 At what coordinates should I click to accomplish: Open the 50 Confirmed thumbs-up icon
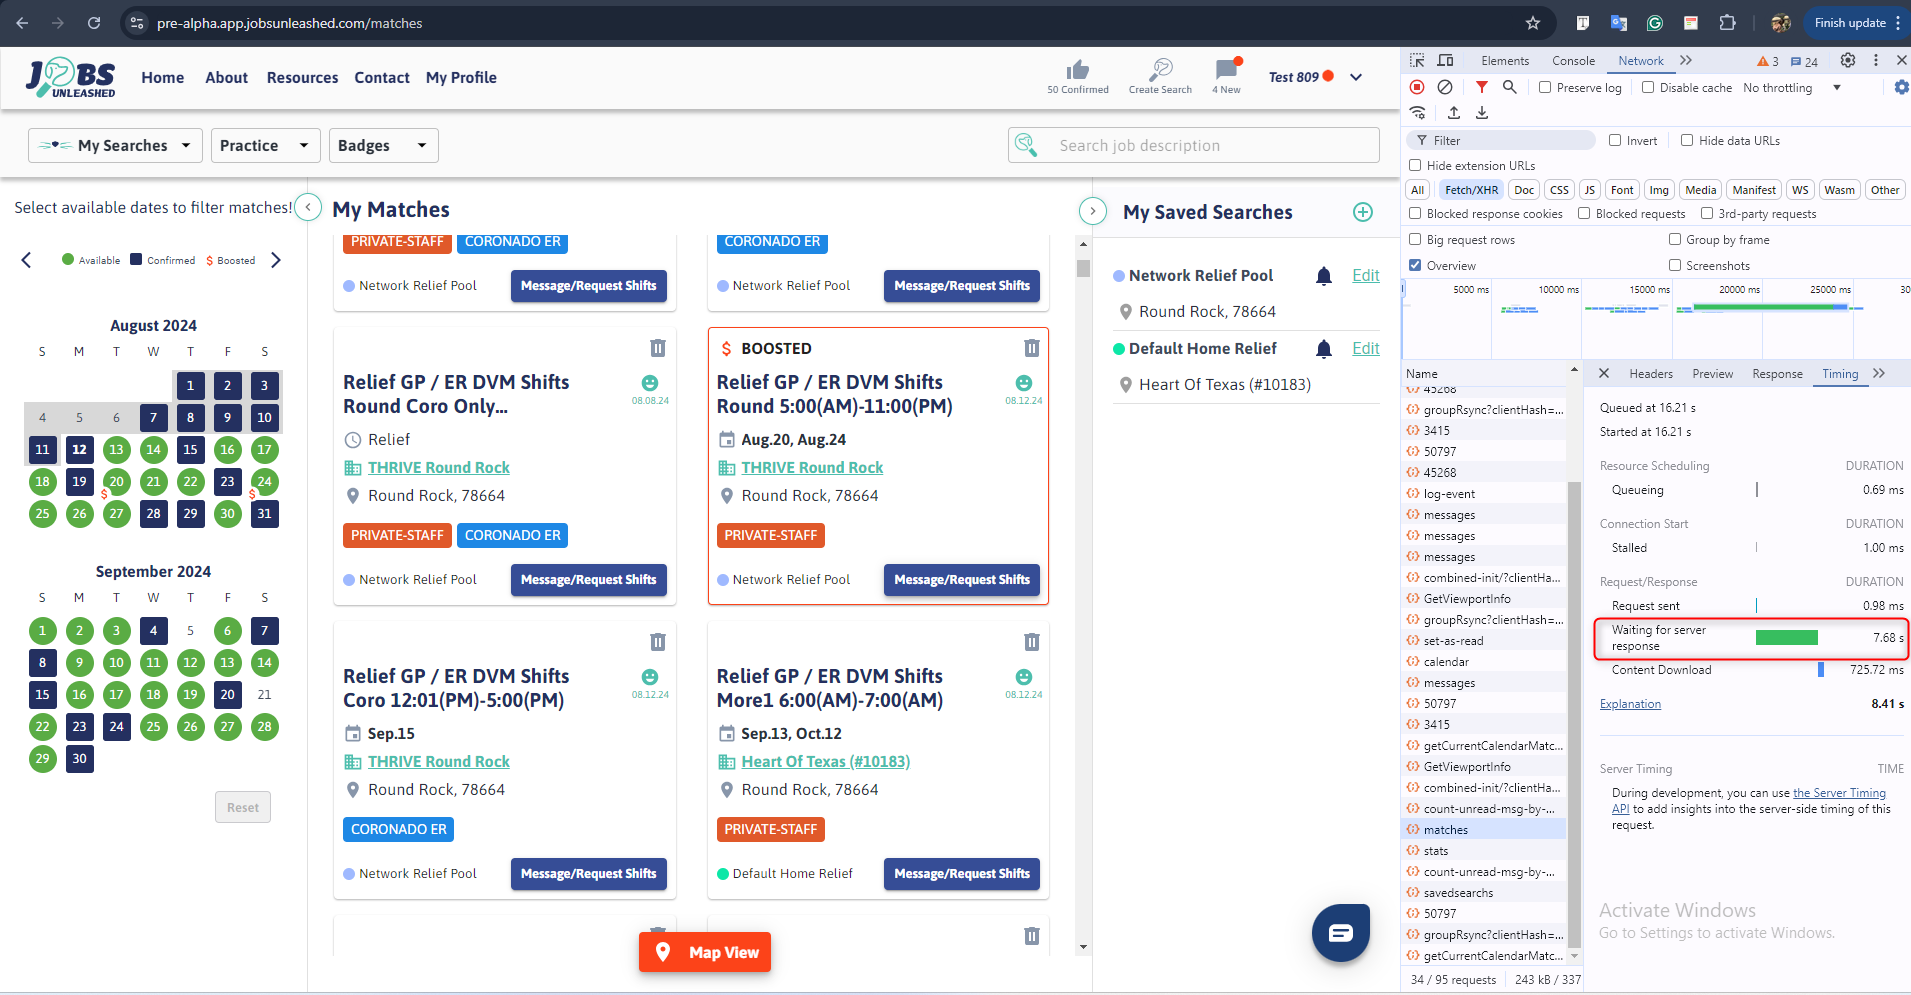[x=1077, y=70]
